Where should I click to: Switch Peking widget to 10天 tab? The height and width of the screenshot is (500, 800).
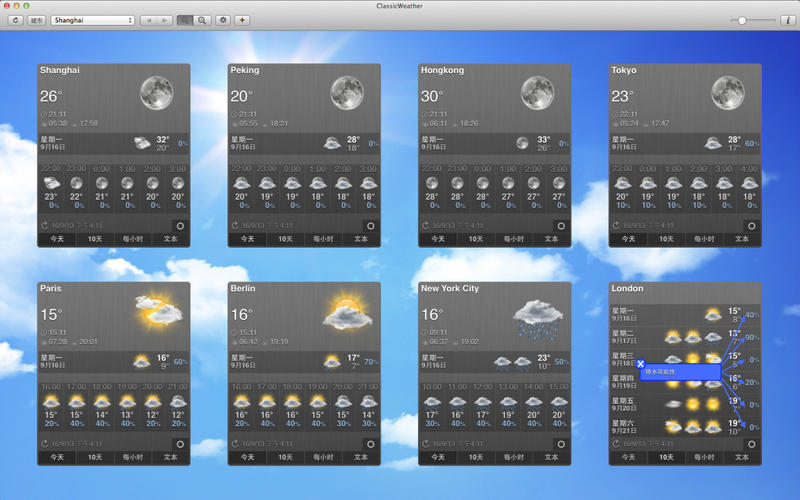[285, 239]
